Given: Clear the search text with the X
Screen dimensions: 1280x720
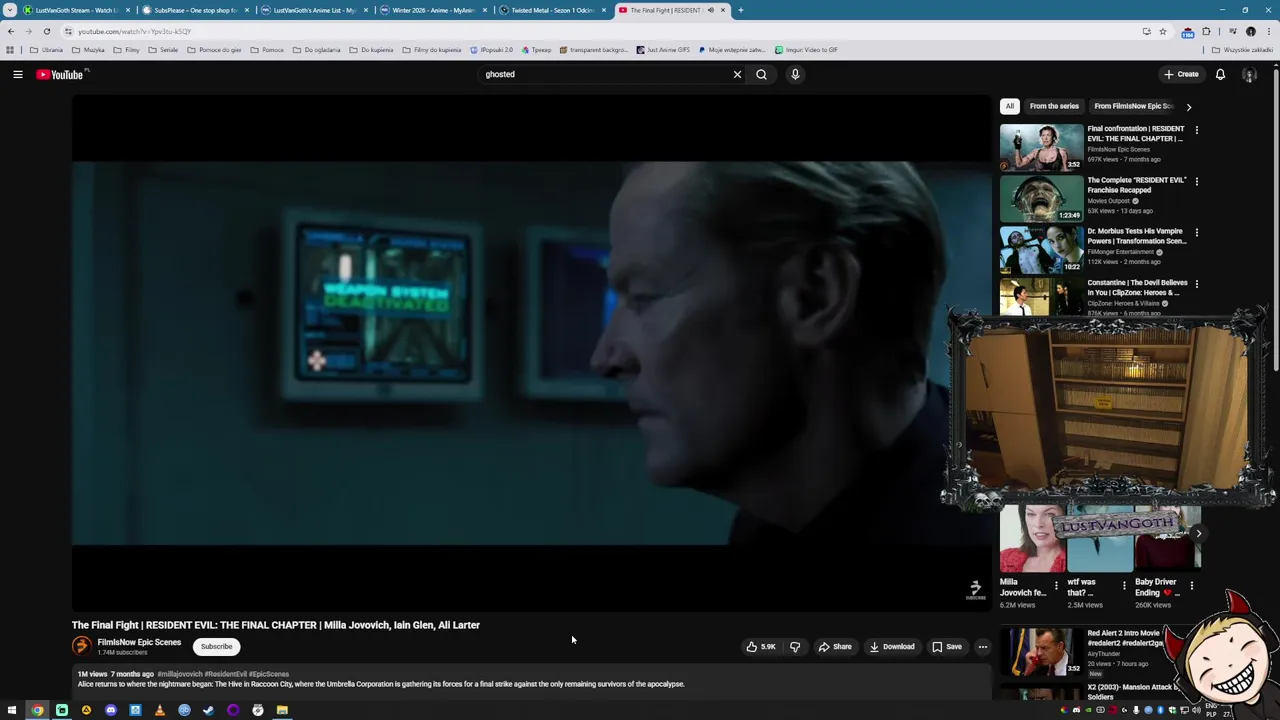Looking at the screenshot, I should 737,74.
